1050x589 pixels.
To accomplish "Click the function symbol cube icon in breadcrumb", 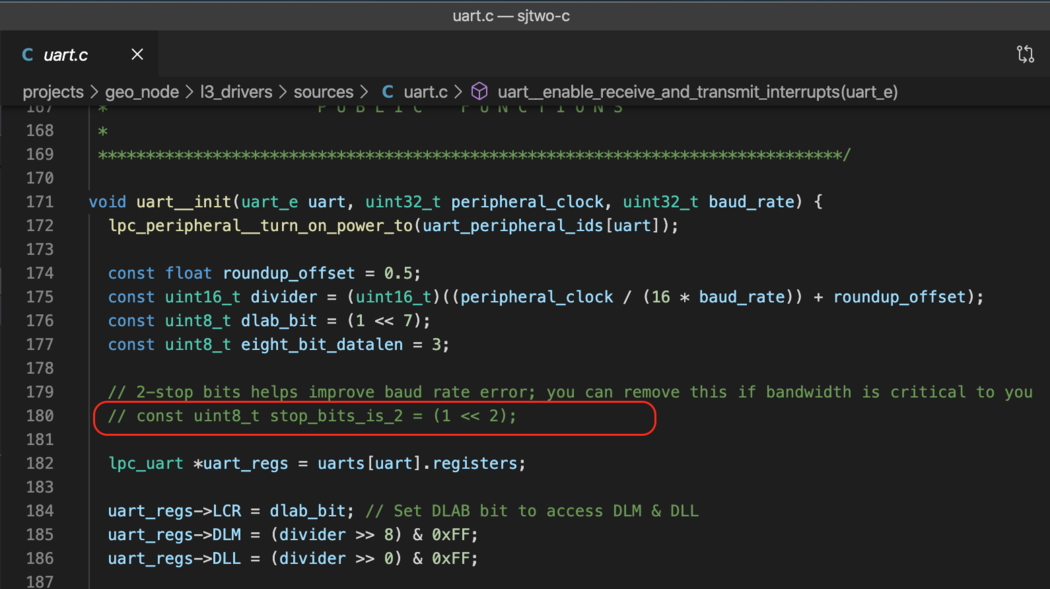I will pyautogui.click(x=479, y=91).
